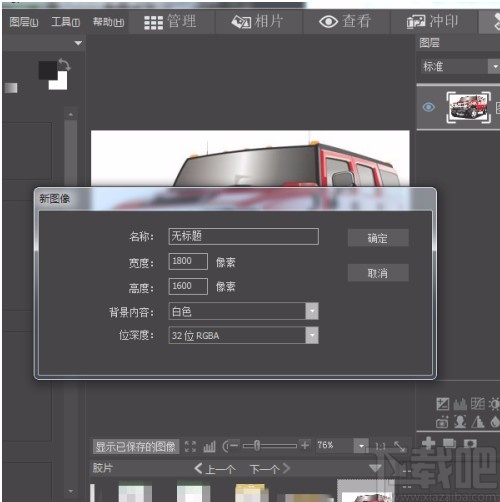
Task: Select the red car layer thumbnail
Action: (469, 107)
